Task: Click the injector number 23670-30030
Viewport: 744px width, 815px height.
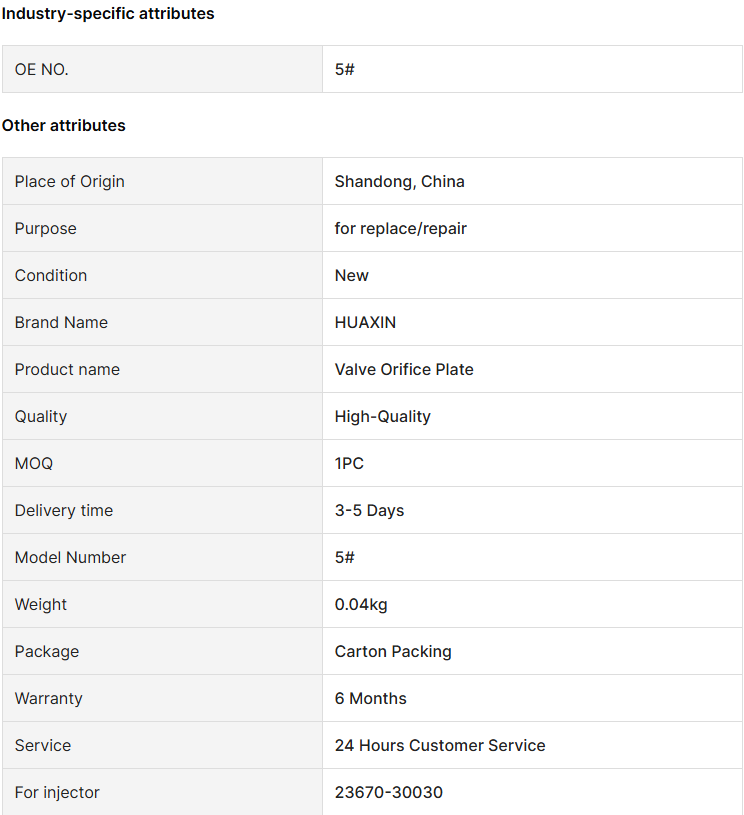Action: (x=388, y=792)
